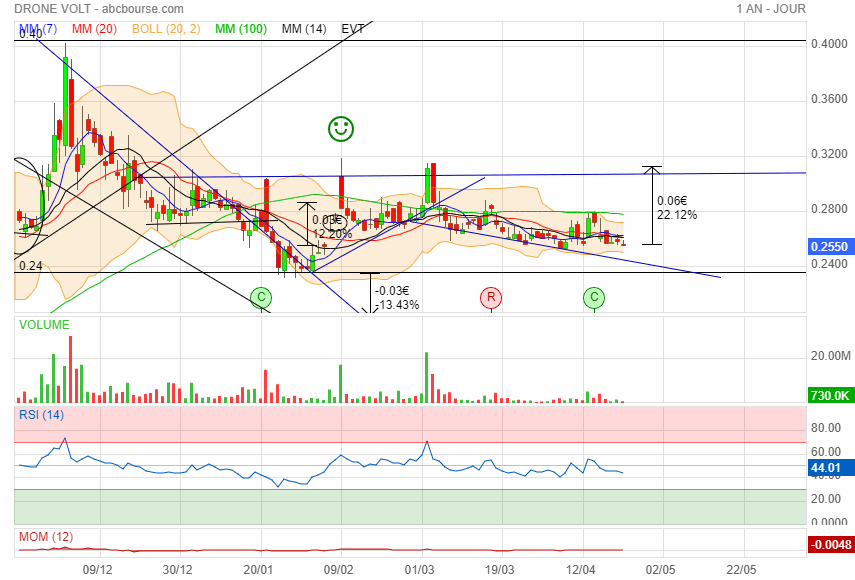This screenshot has height=580, width=855.
Task: Click the 09/02 date label
Action: [338, 570]
